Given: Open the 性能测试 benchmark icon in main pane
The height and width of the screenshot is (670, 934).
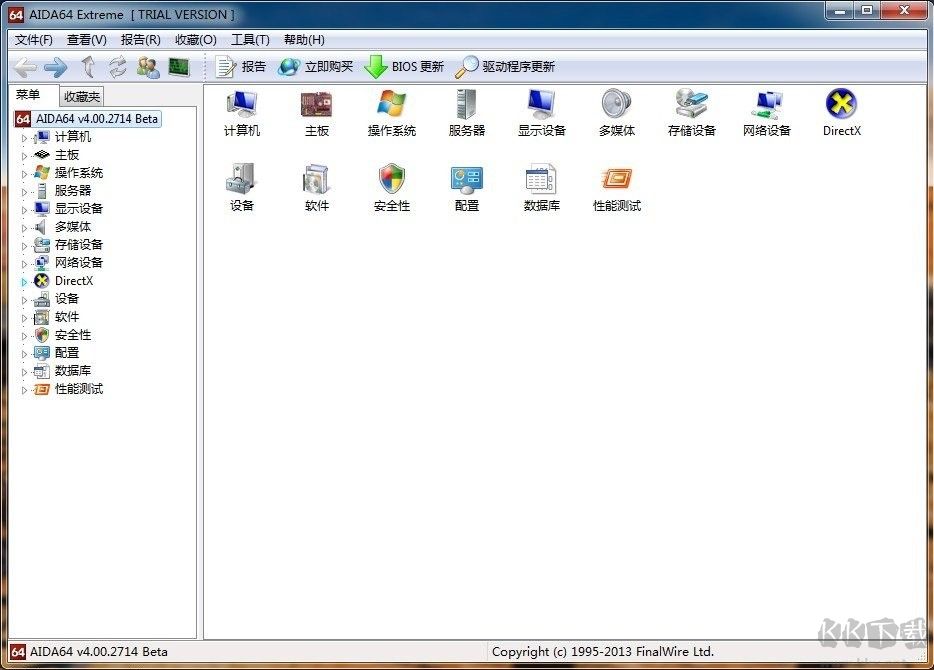Looking at the screenshot, I should pos(617,179).
